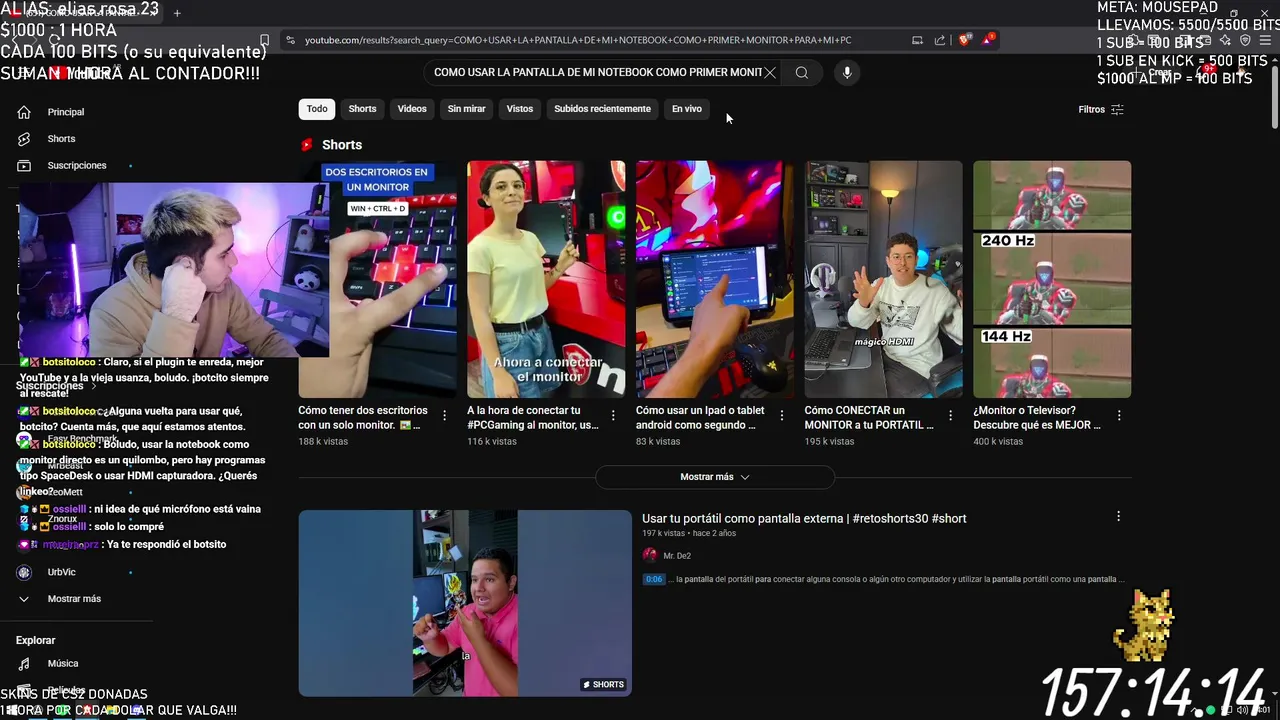
Task: Click '116 k vistas' view count
Action: 492,441
